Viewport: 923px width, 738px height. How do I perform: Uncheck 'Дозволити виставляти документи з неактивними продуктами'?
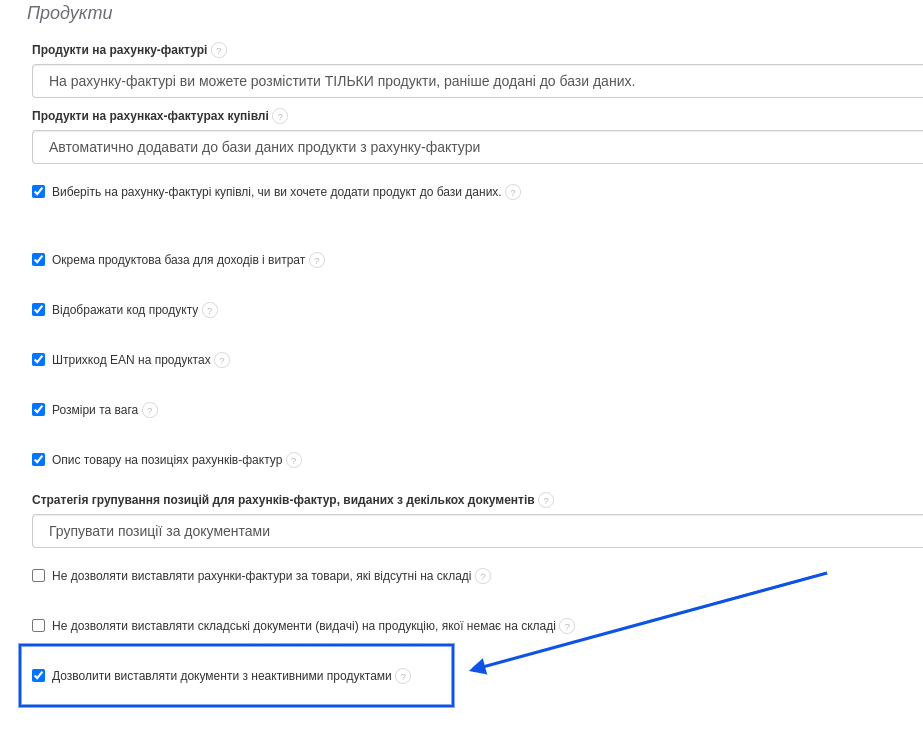click(x=39, y=676)
